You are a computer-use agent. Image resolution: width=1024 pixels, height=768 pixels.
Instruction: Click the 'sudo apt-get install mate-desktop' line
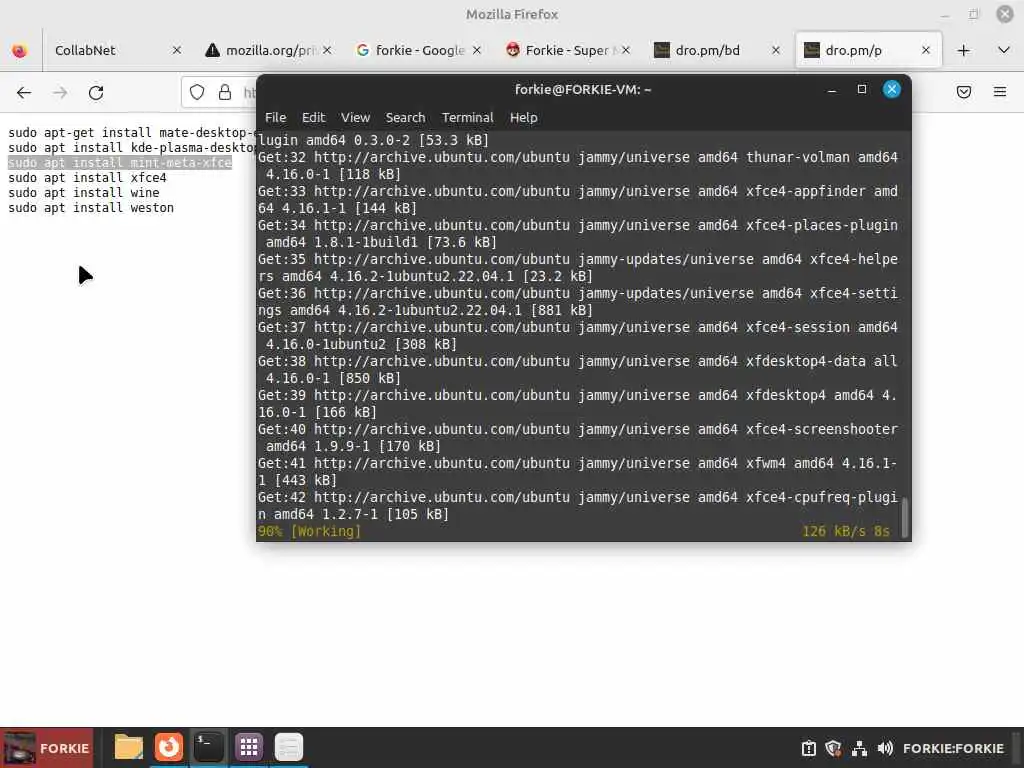point(131,133)
